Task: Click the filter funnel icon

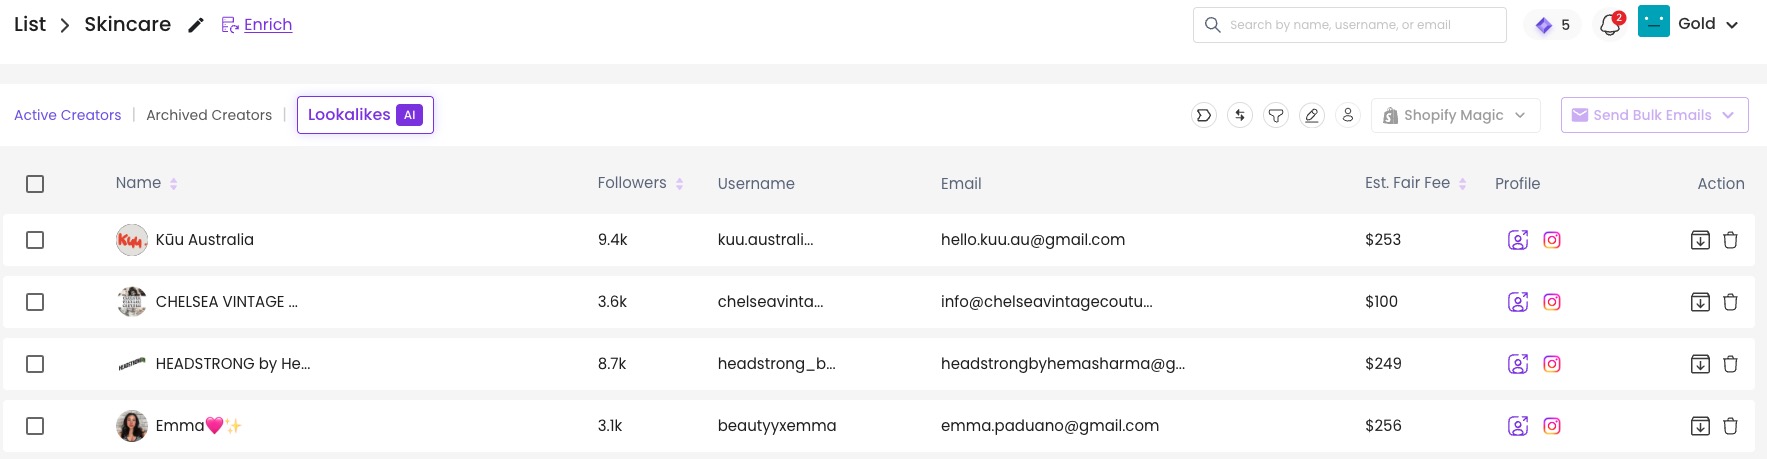Action: 1276,115
